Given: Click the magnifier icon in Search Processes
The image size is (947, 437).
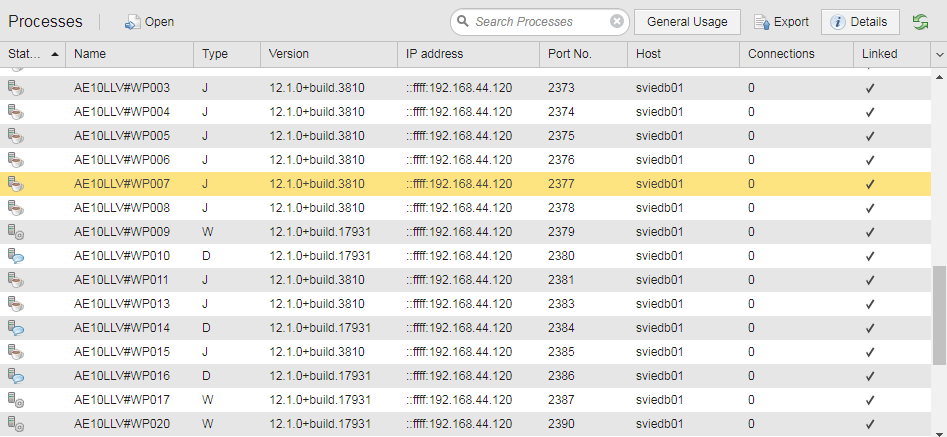Looking at the screenshot, I should click(x=463, y=22).
